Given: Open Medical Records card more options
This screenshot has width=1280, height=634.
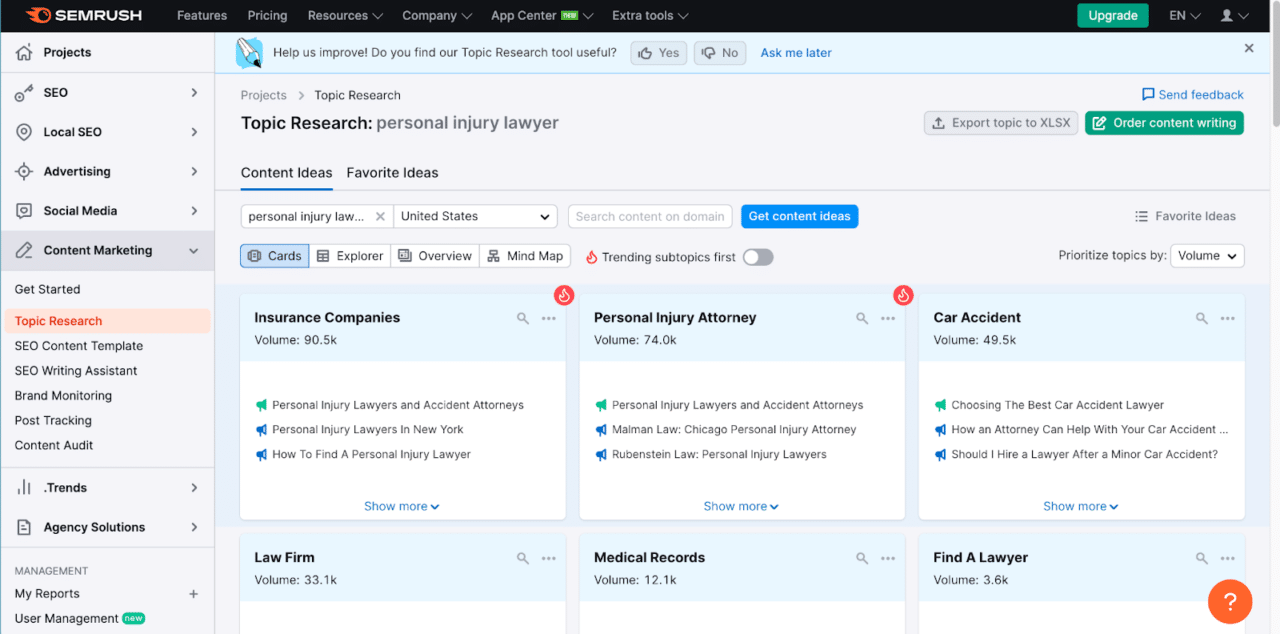Looking at the screenshot, I should coord(888,558).
